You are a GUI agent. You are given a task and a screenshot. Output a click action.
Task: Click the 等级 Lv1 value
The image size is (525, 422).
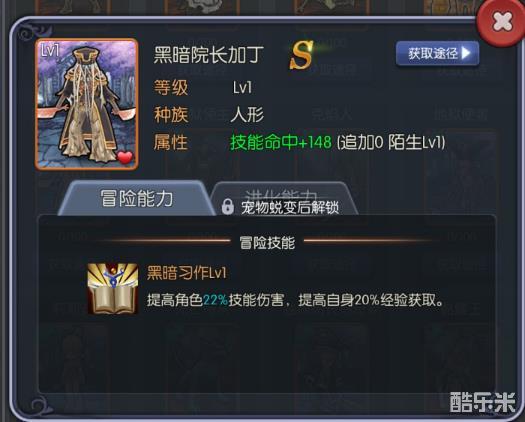coord(242,88)
